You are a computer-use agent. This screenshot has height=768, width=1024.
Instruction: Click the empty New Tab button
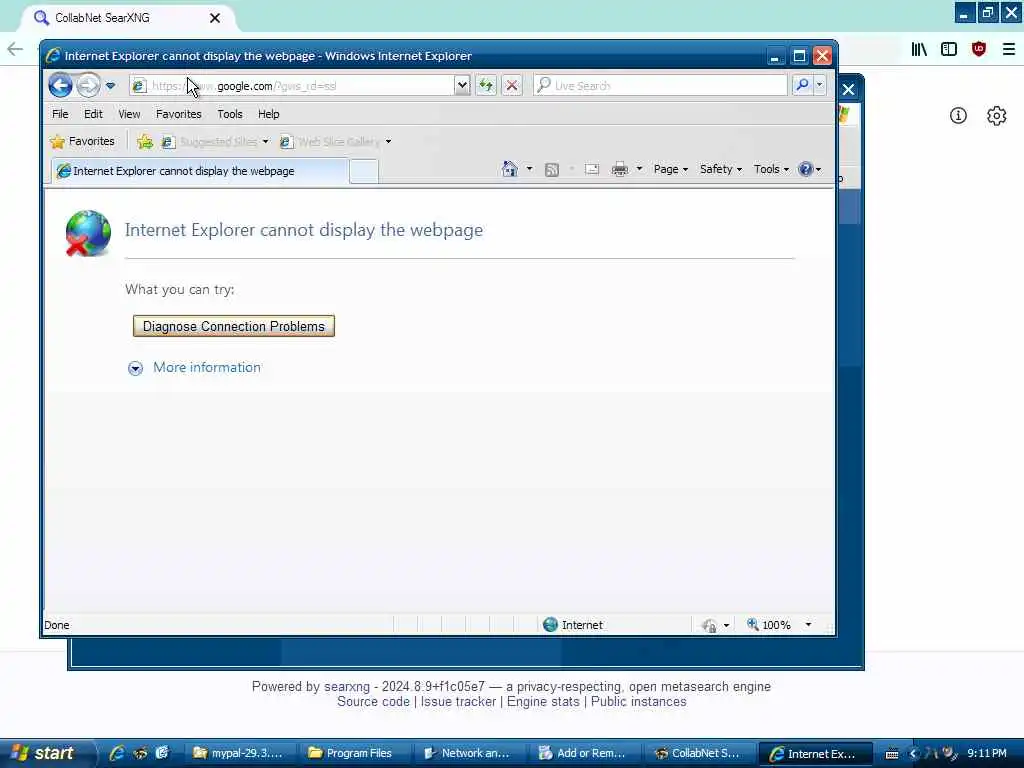(x=364, y=171)
